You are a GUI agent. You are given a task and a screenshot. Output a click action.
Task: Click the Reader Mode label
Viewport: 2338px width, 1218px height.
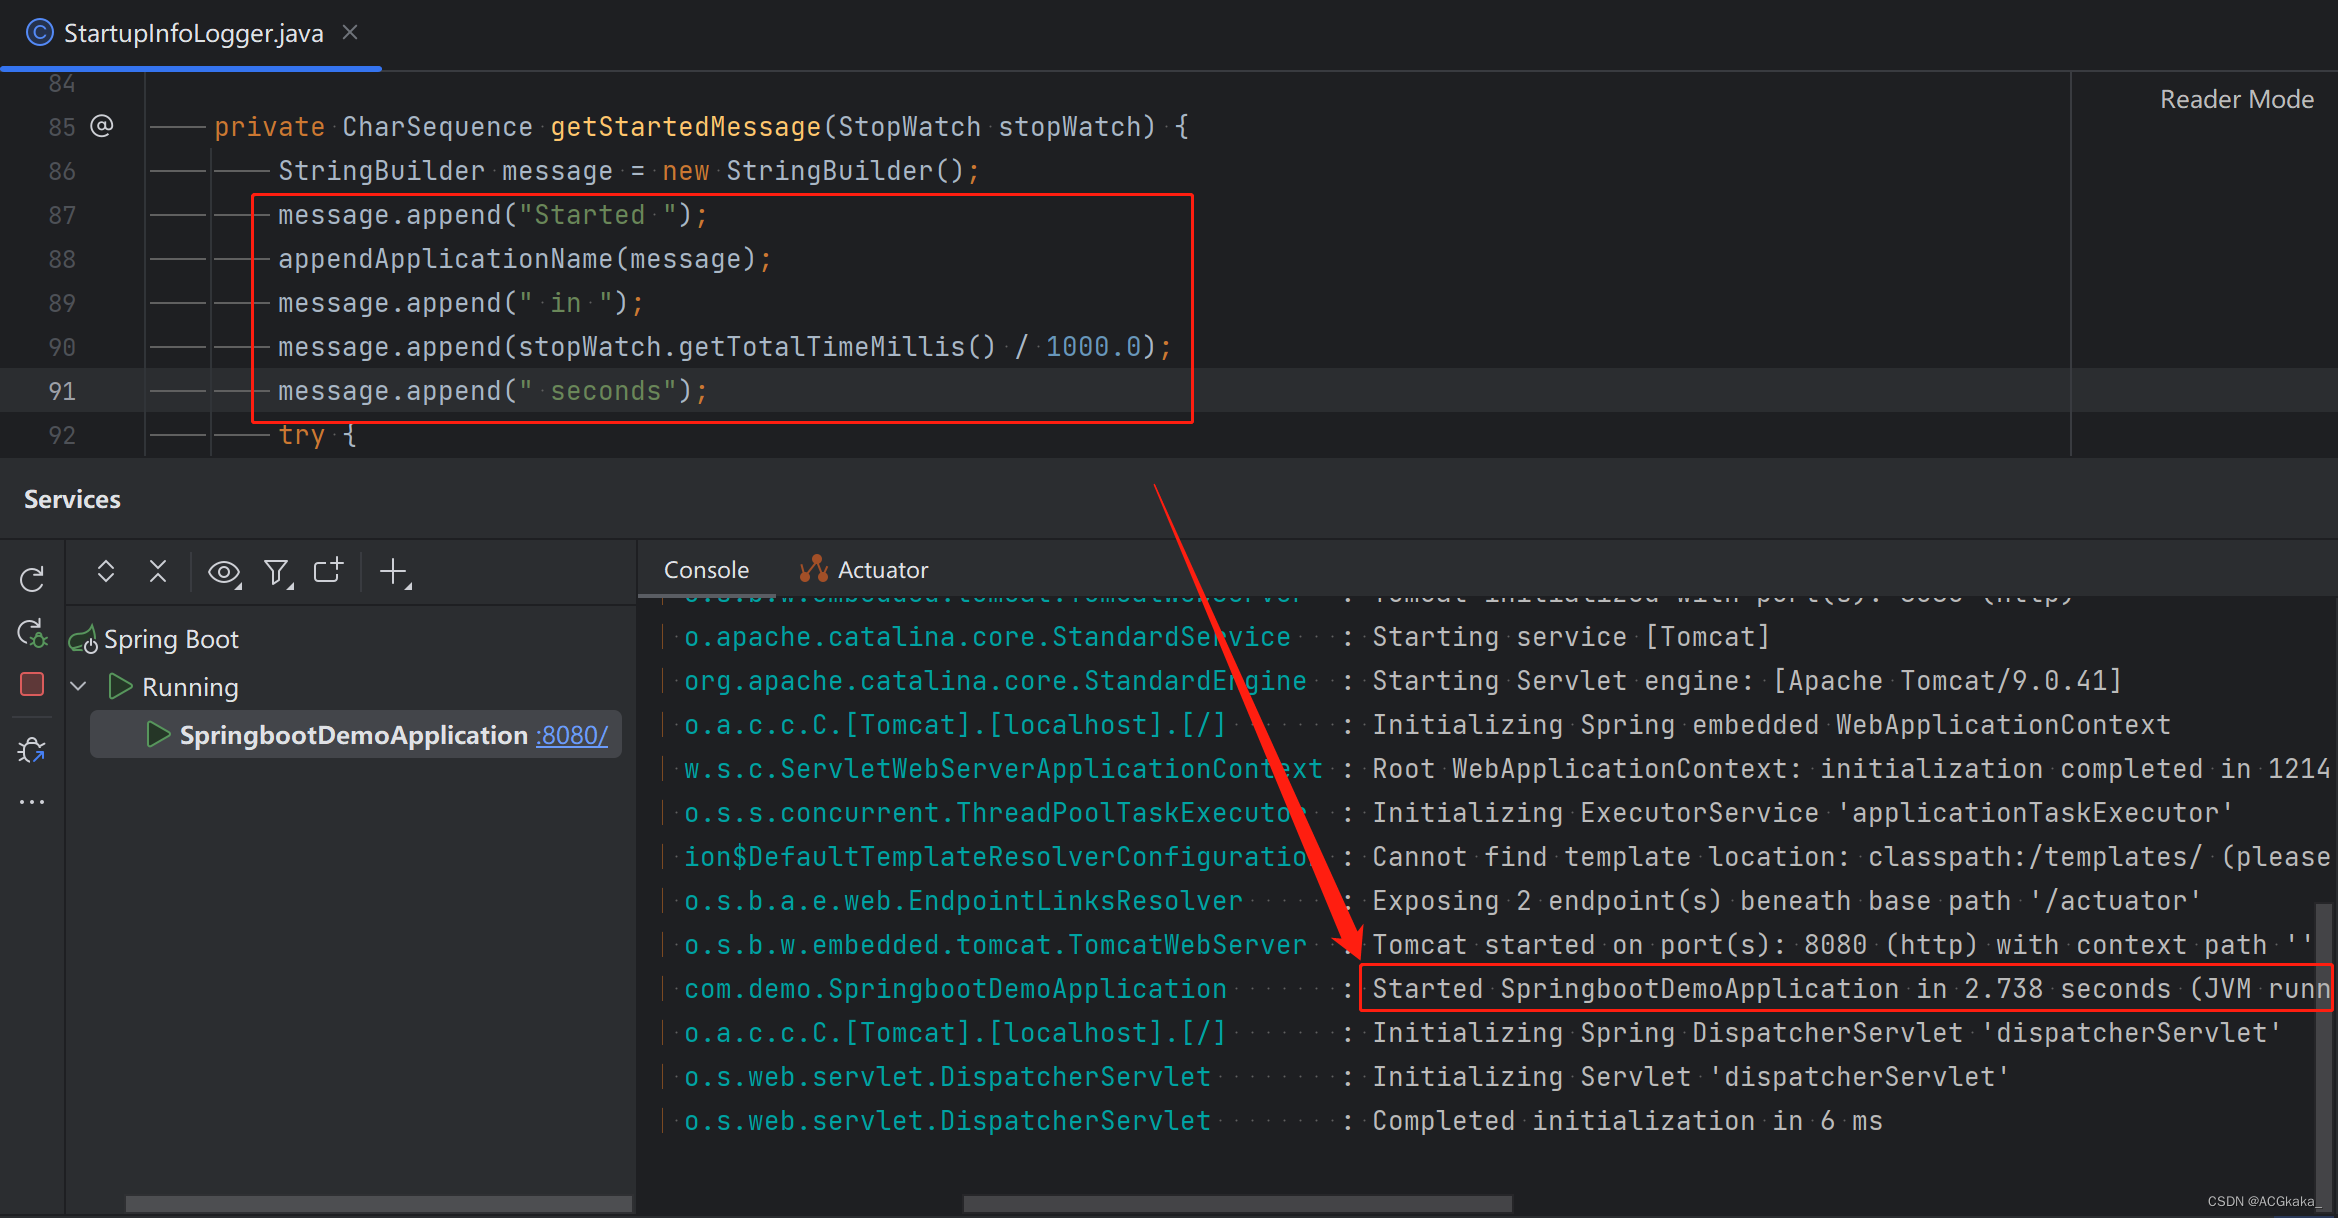2236,99
